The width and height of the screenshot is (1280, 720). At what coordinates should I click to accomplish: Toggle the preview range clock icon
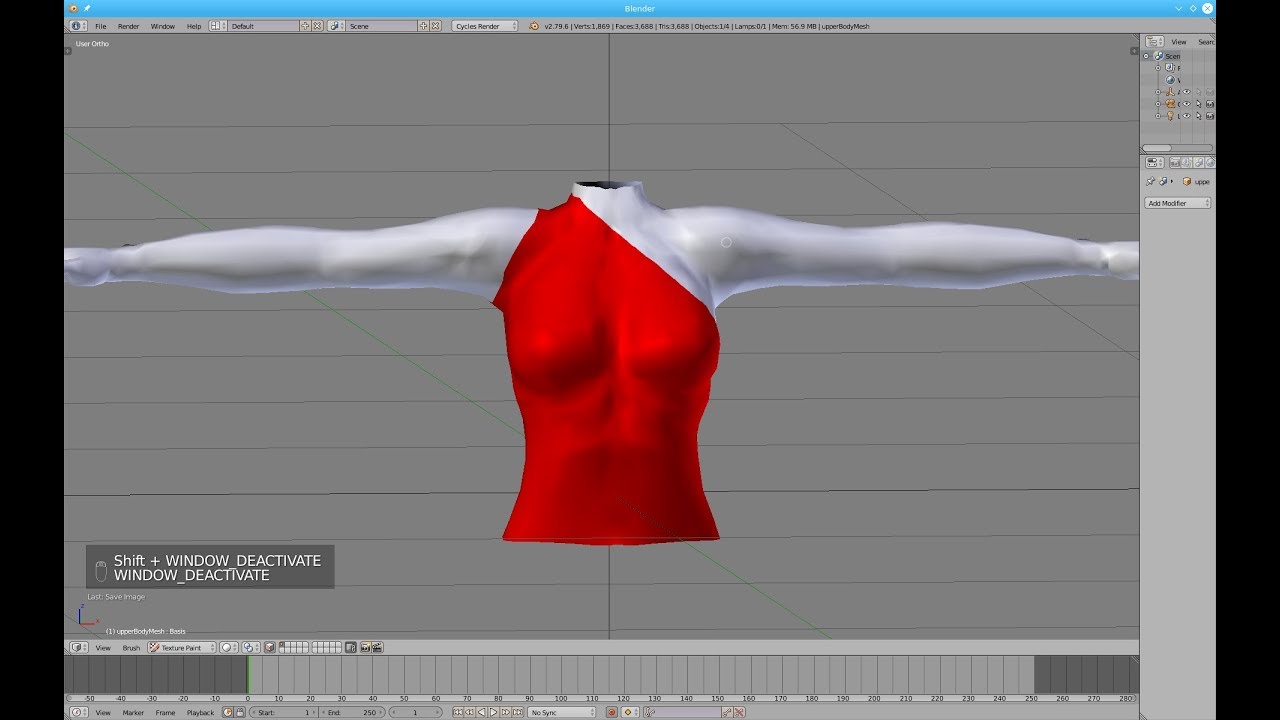click(x=228, y=713)
